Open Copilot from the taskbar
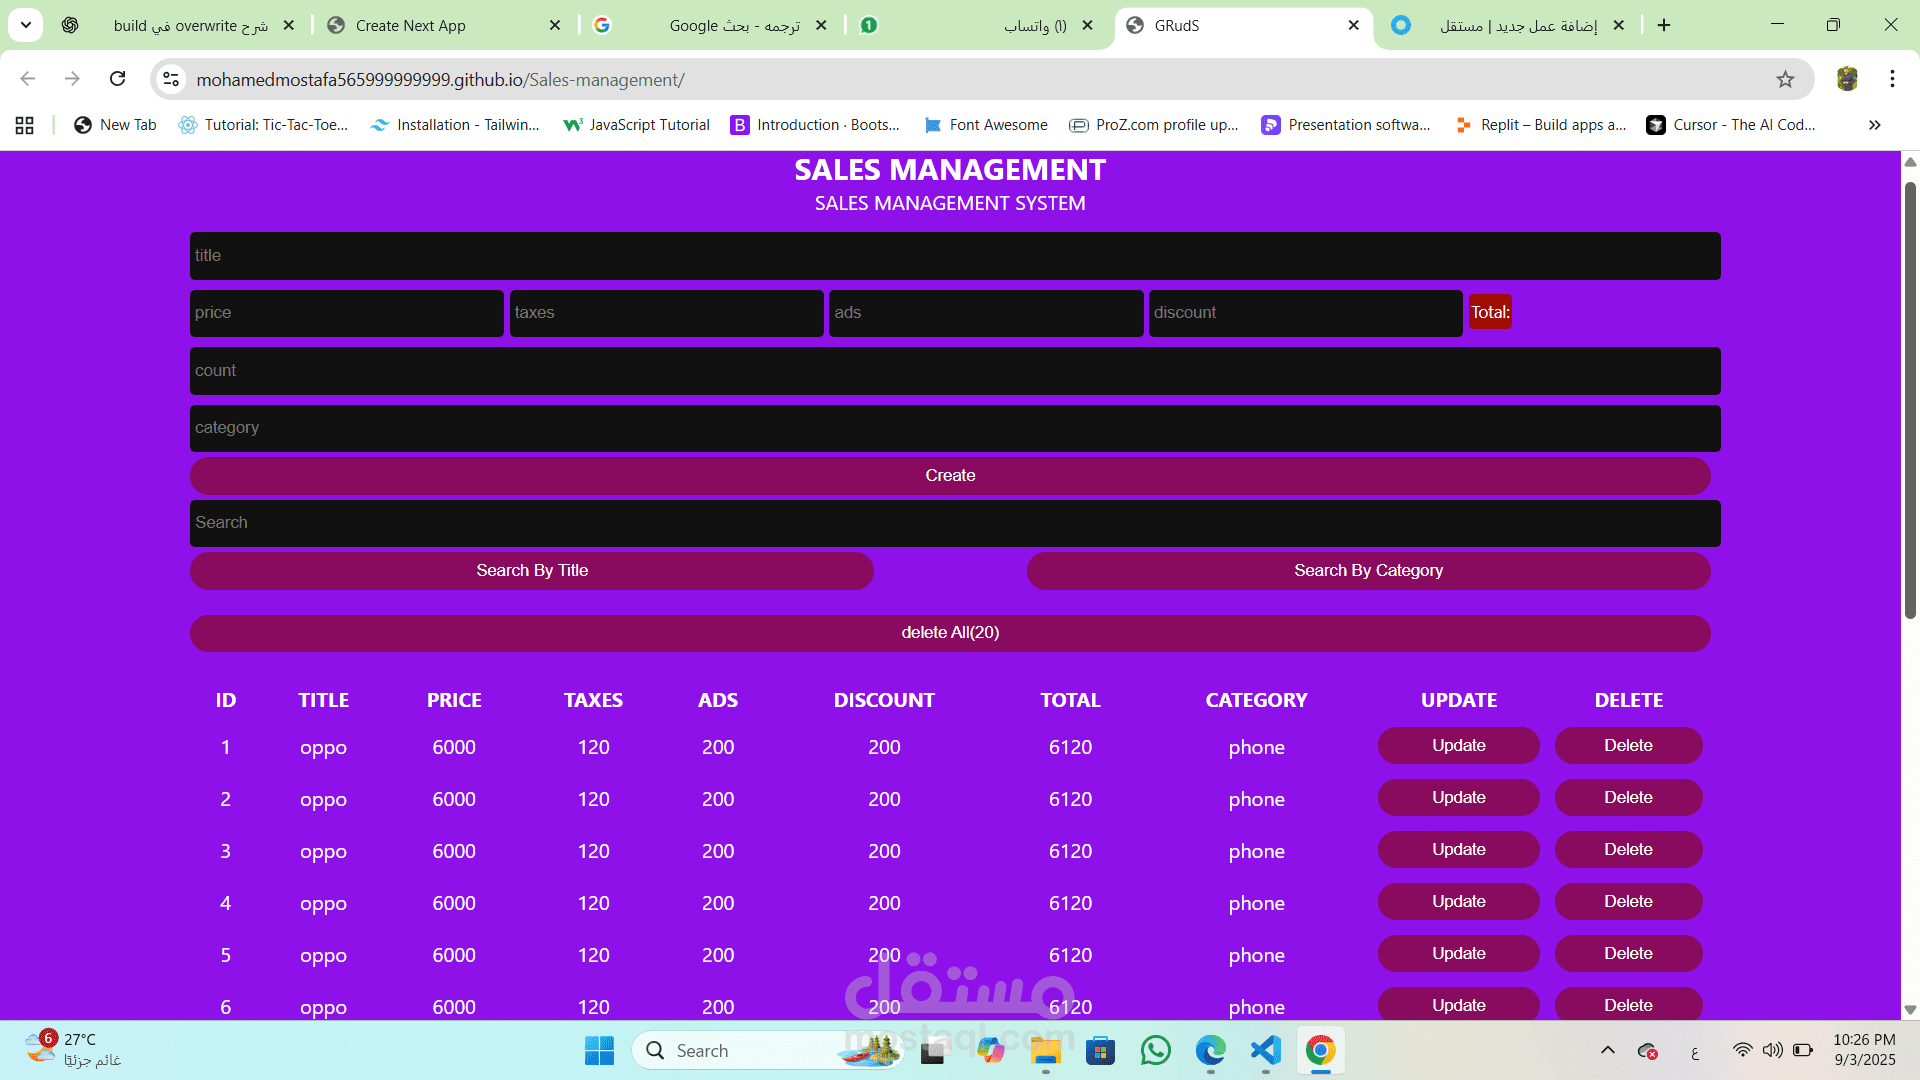Image resolution: width=1920 pixels, height=1080 pixels. 990,1051
